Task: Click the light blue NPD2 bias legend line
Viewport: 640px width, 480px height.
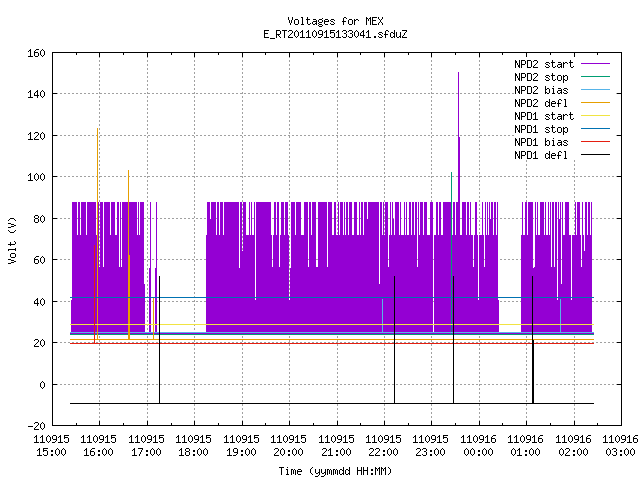Action: [x=596, y=89]
